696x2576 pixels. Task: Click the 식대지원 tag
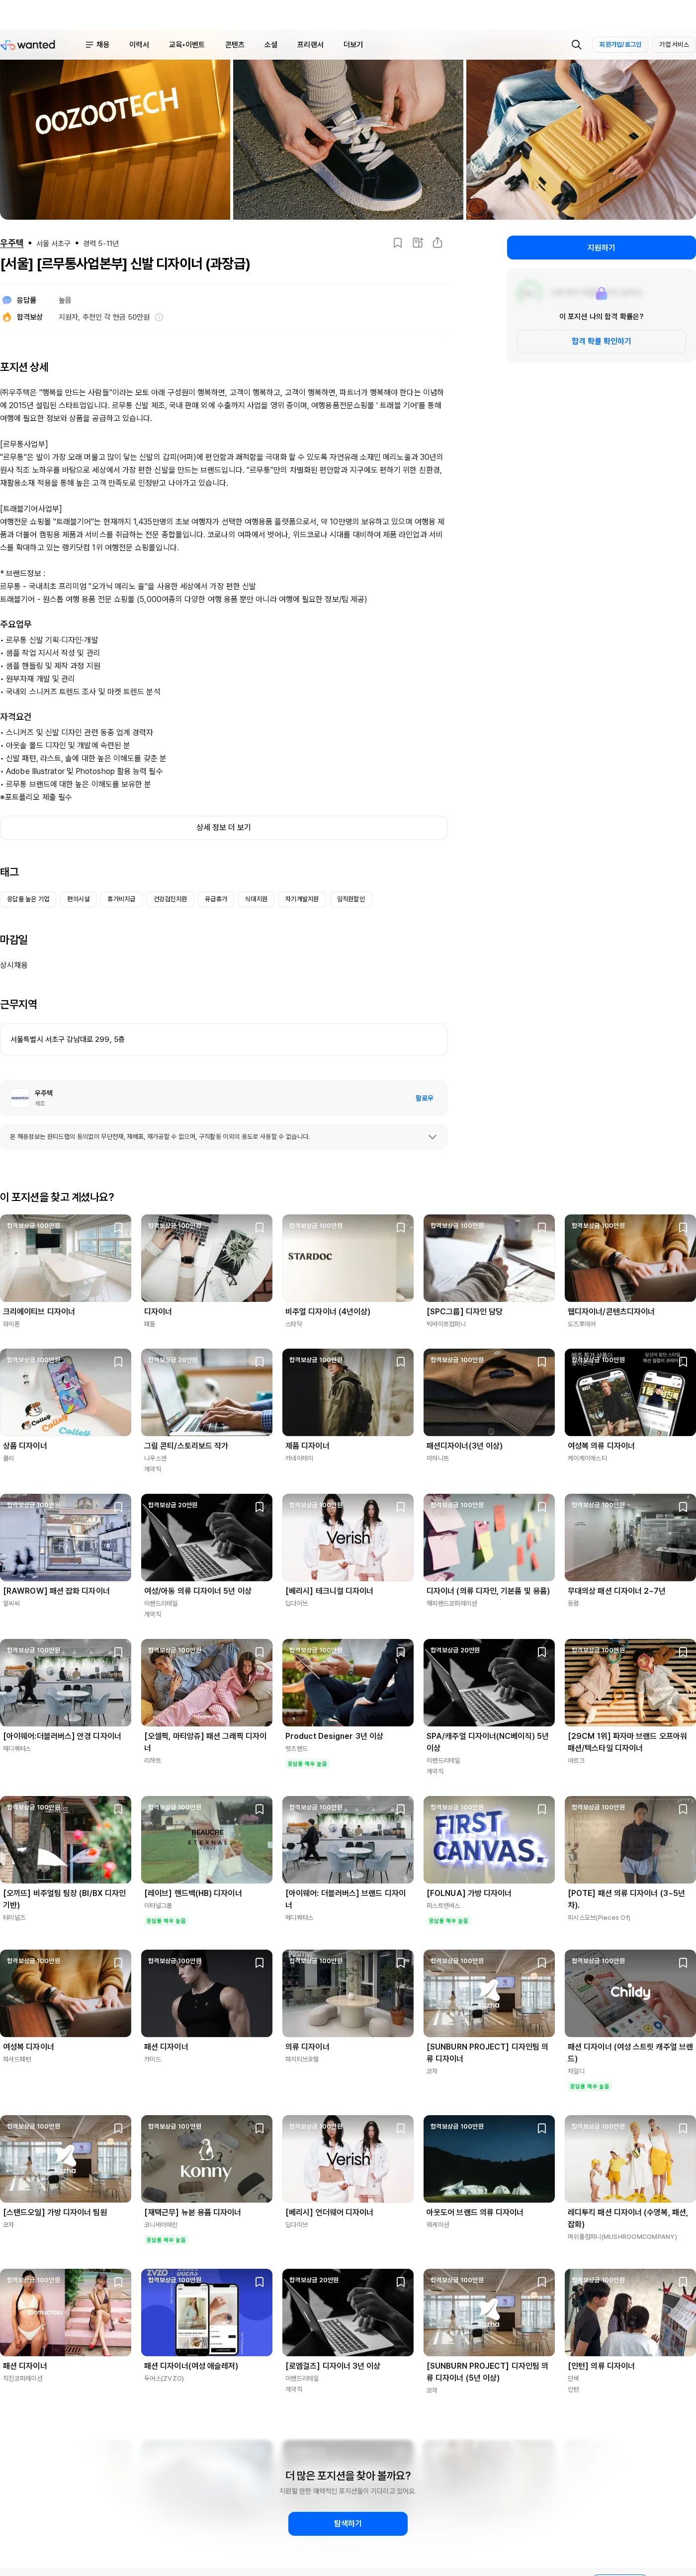point(256,899)
